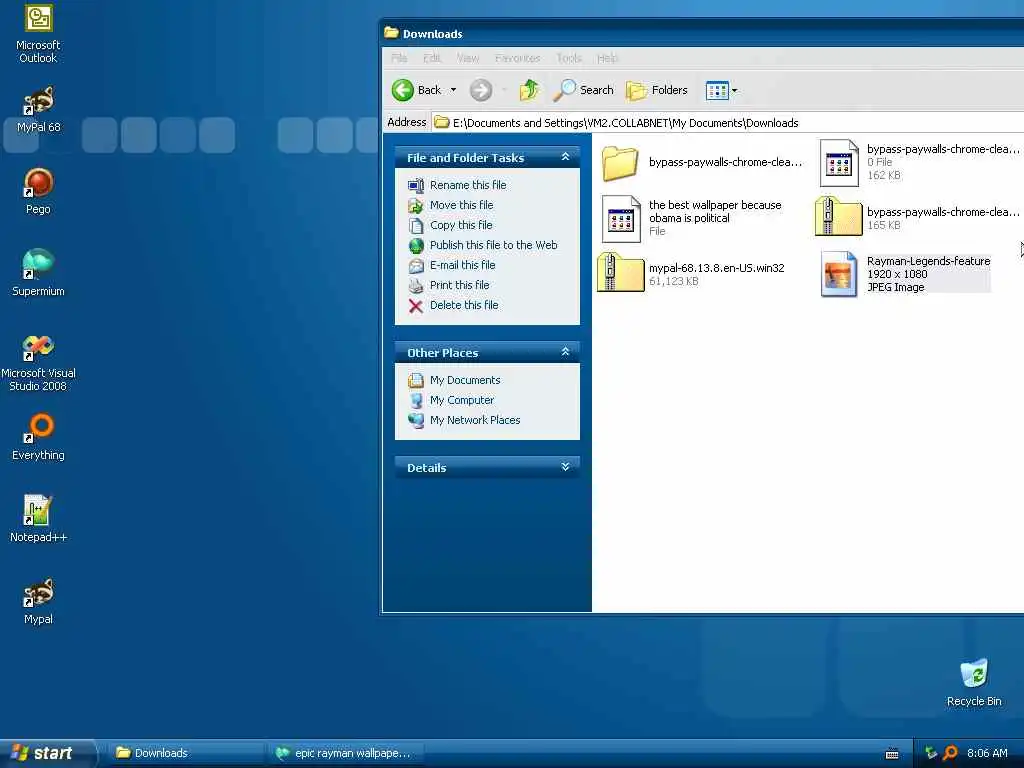Image resolution: width=1024 pixels, height=768 pixels.
Task: Click the Downloads window title bar
Action: tap(701, 33)
